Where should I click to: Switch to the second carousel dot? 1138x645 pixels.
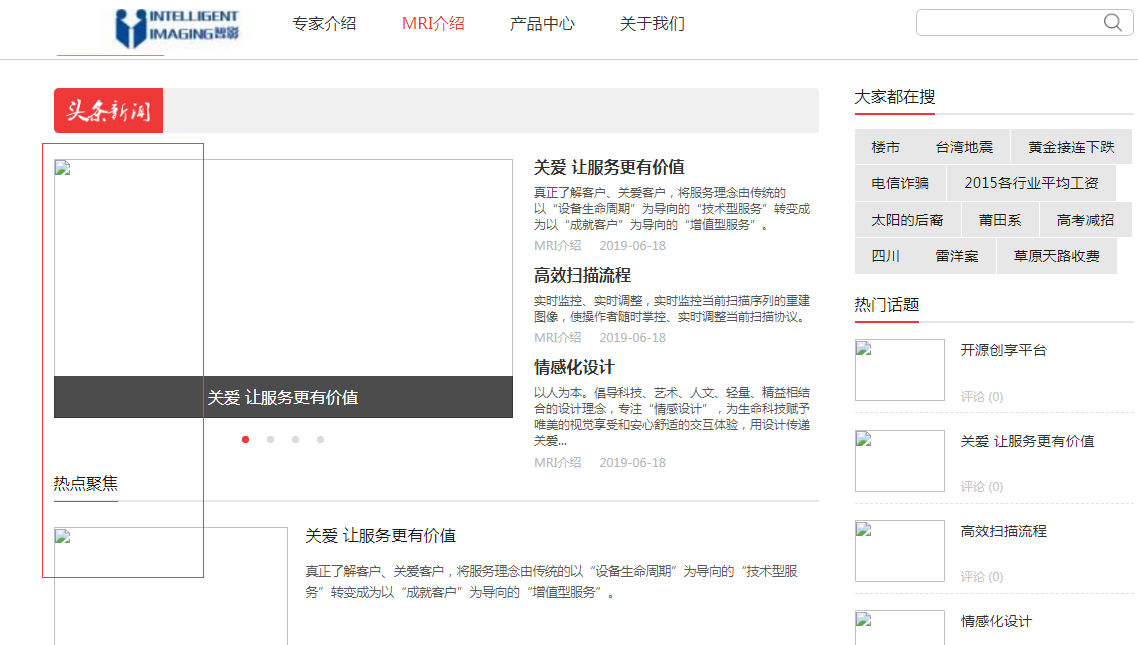click(x=271, y=439)
